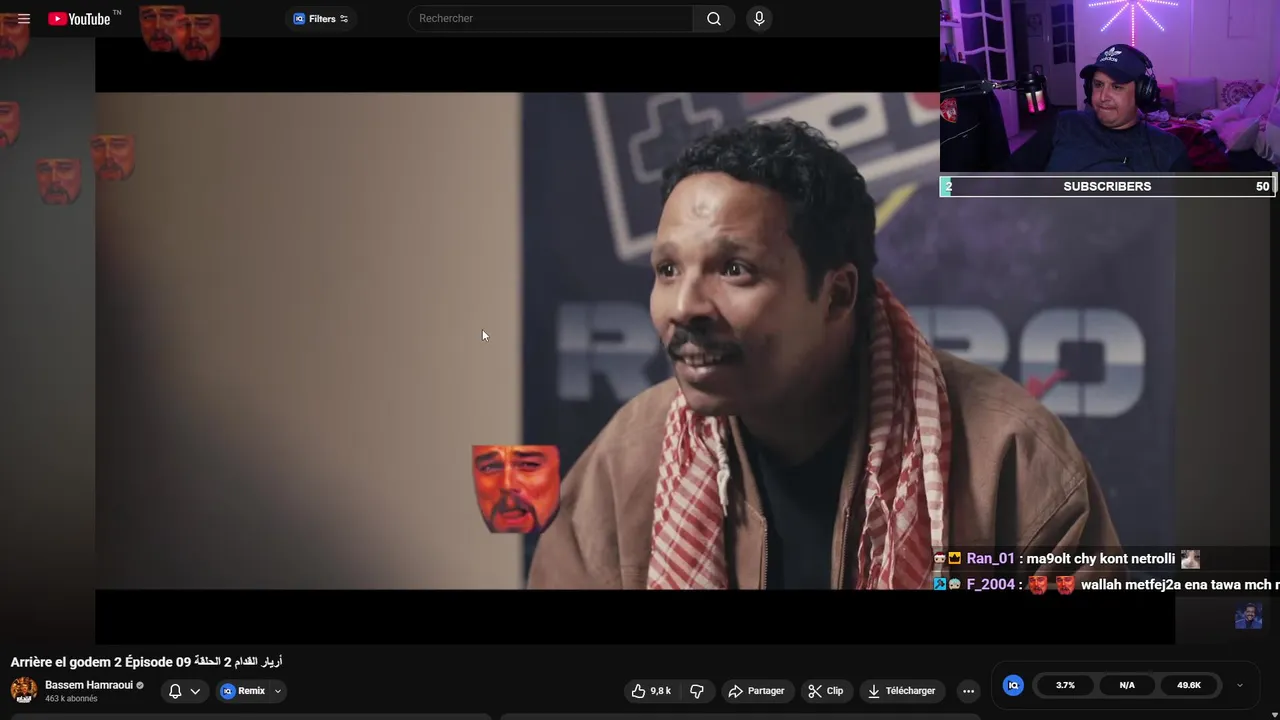
Task: Click the verified badge next to Bassem Hamraoui
Action: pos(140,685)
